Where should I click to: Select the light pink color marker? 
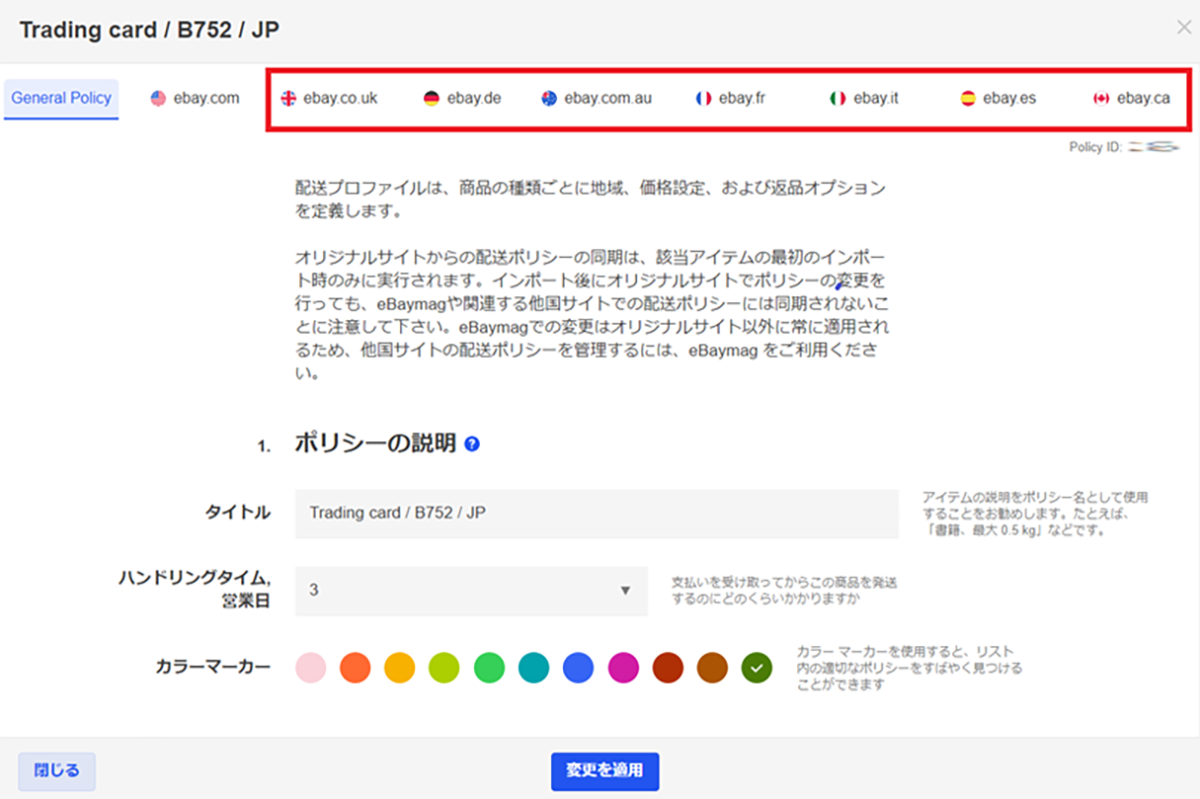311,667
